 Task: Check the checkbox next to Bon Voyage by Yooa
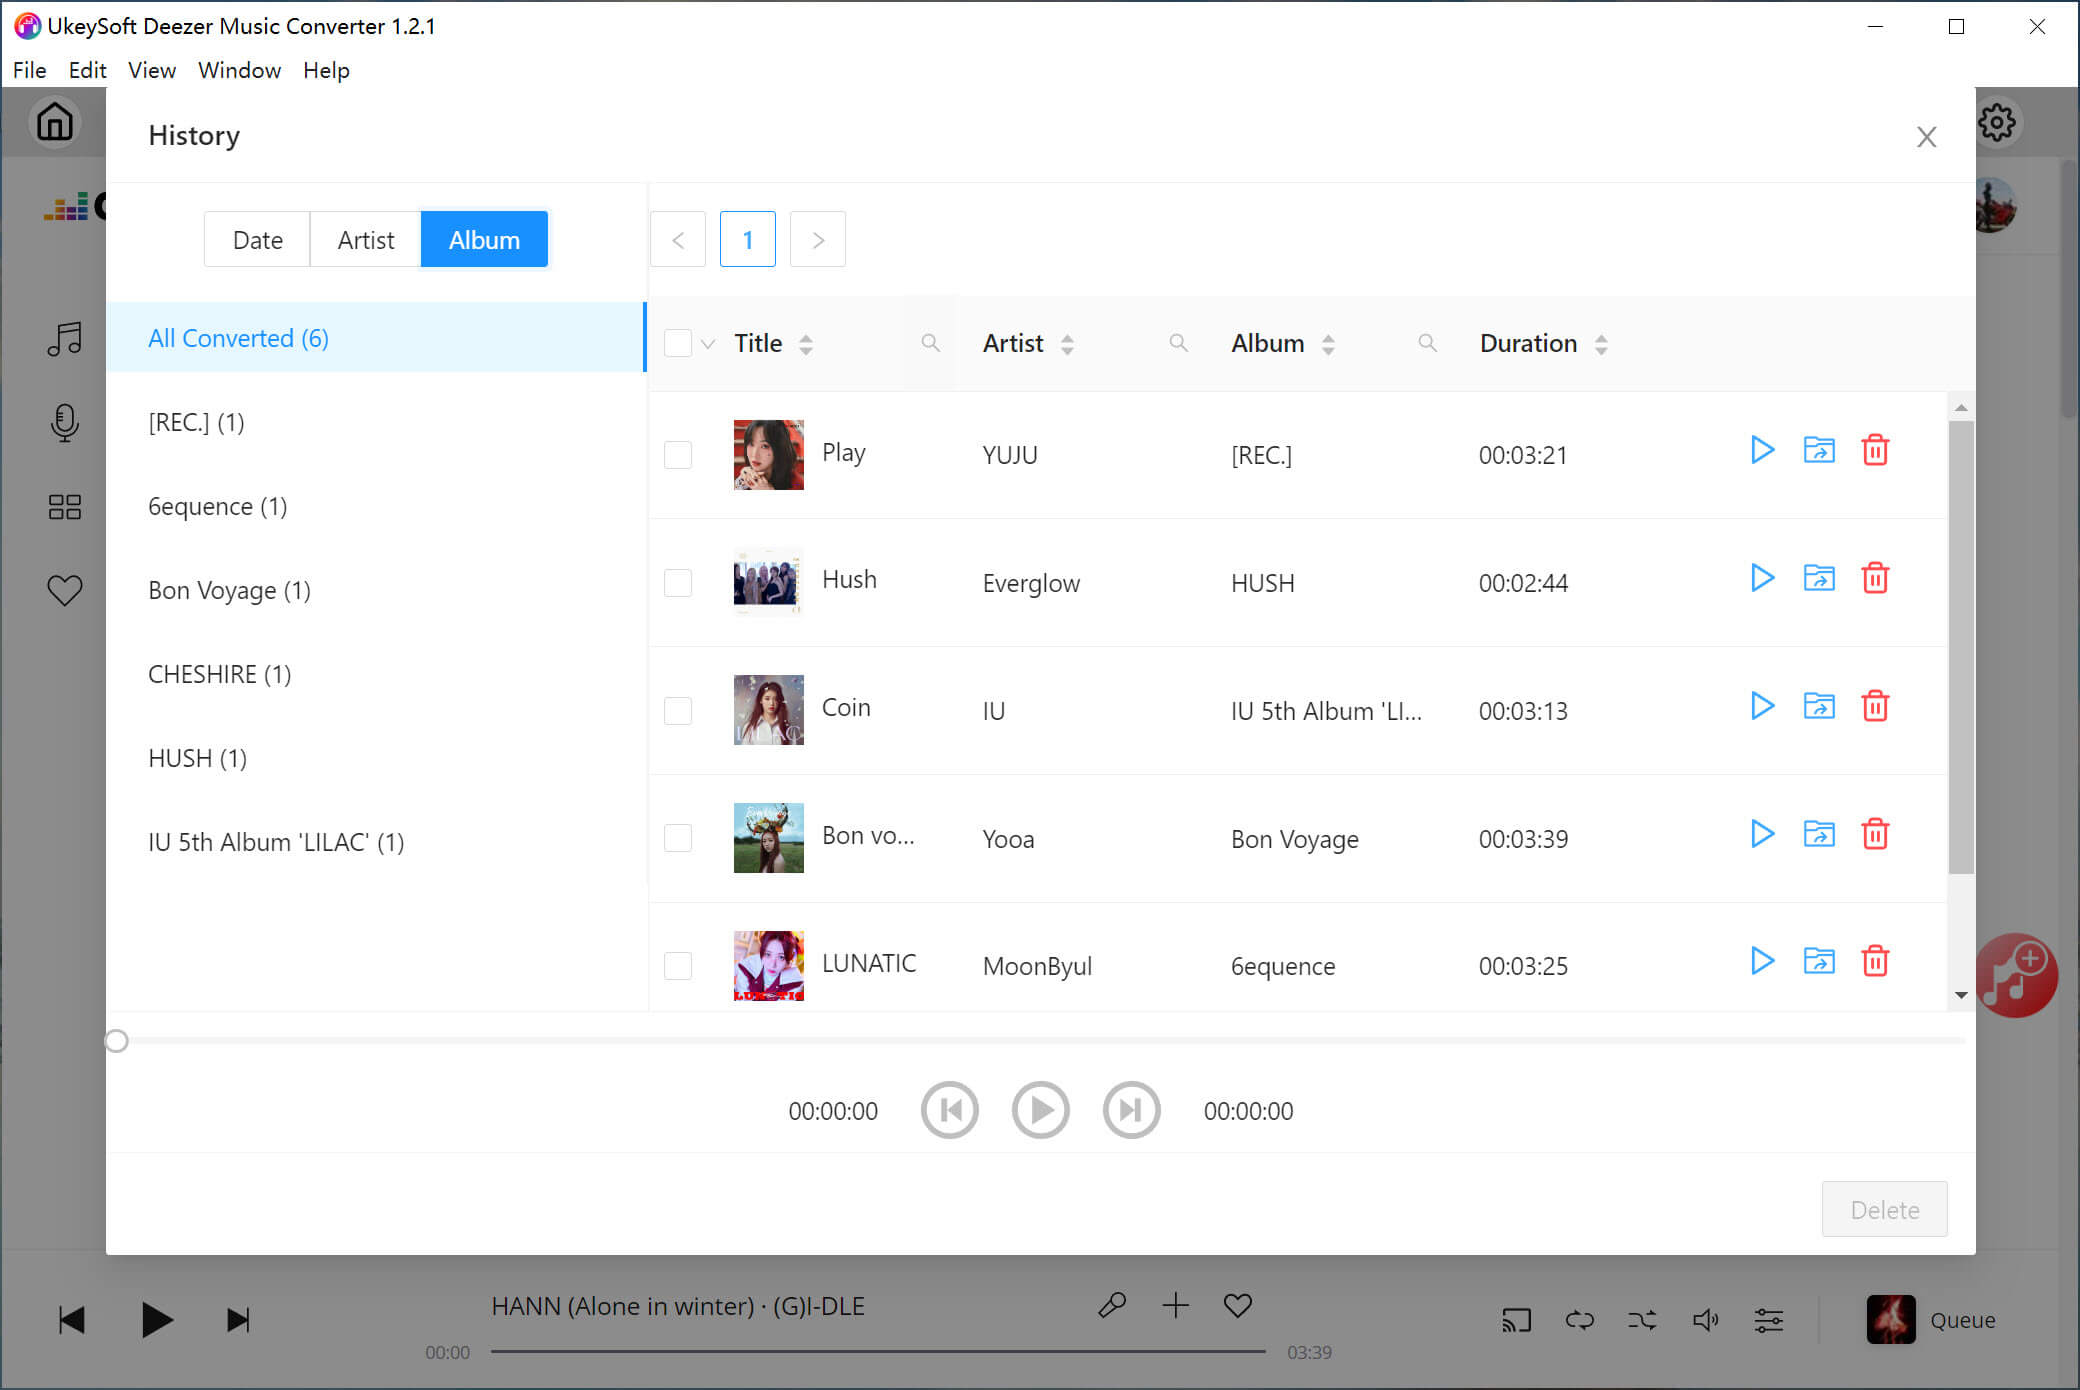click(678, 838)
